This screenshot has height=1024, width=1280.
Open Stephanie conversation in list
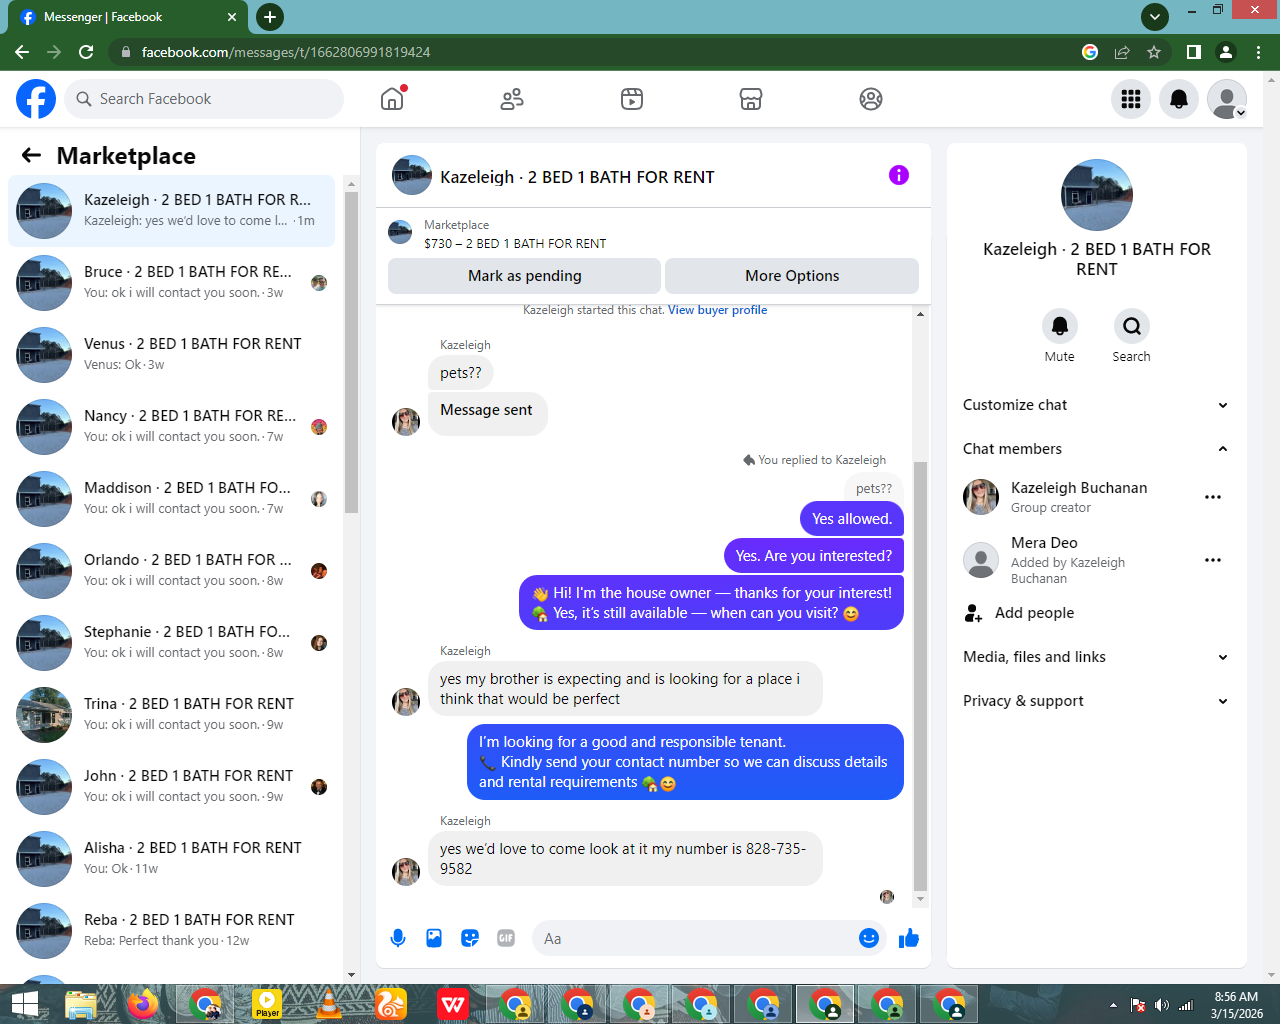coord(171,642)
